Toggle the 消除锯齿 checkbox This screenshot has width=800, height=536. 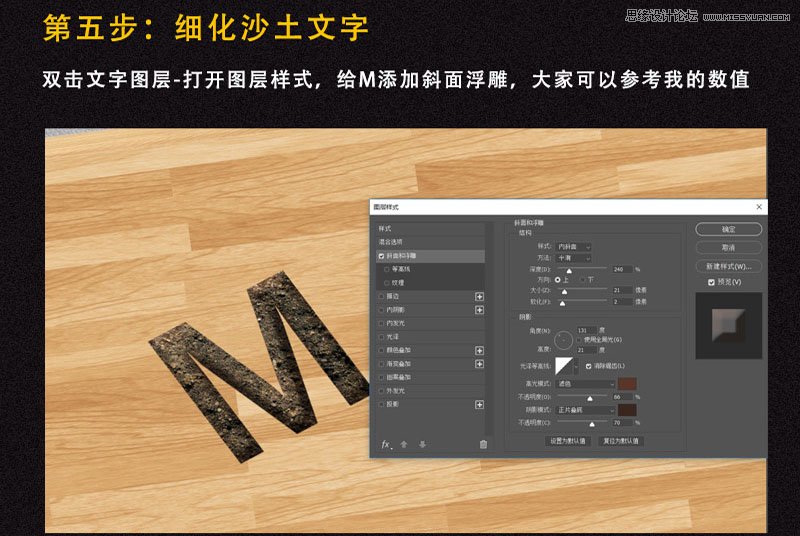click(588, 366)
